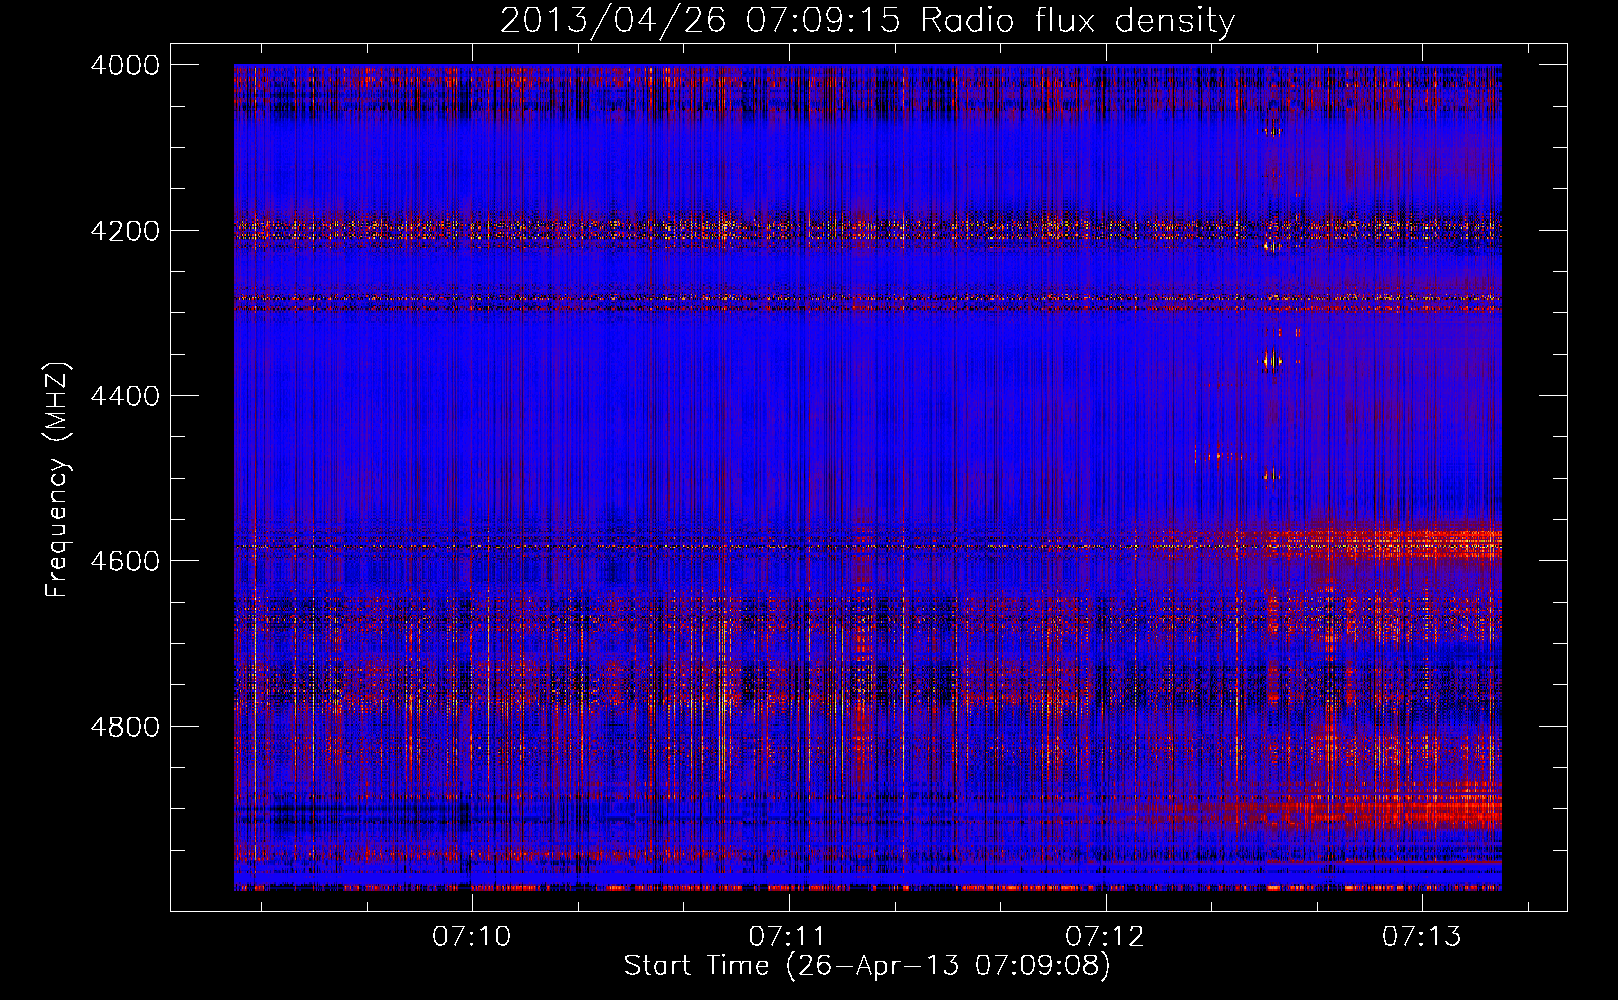Click the 4000 frequency tick label
The width and height of the screenshot is (1618, 1000).
pos(125,65)
